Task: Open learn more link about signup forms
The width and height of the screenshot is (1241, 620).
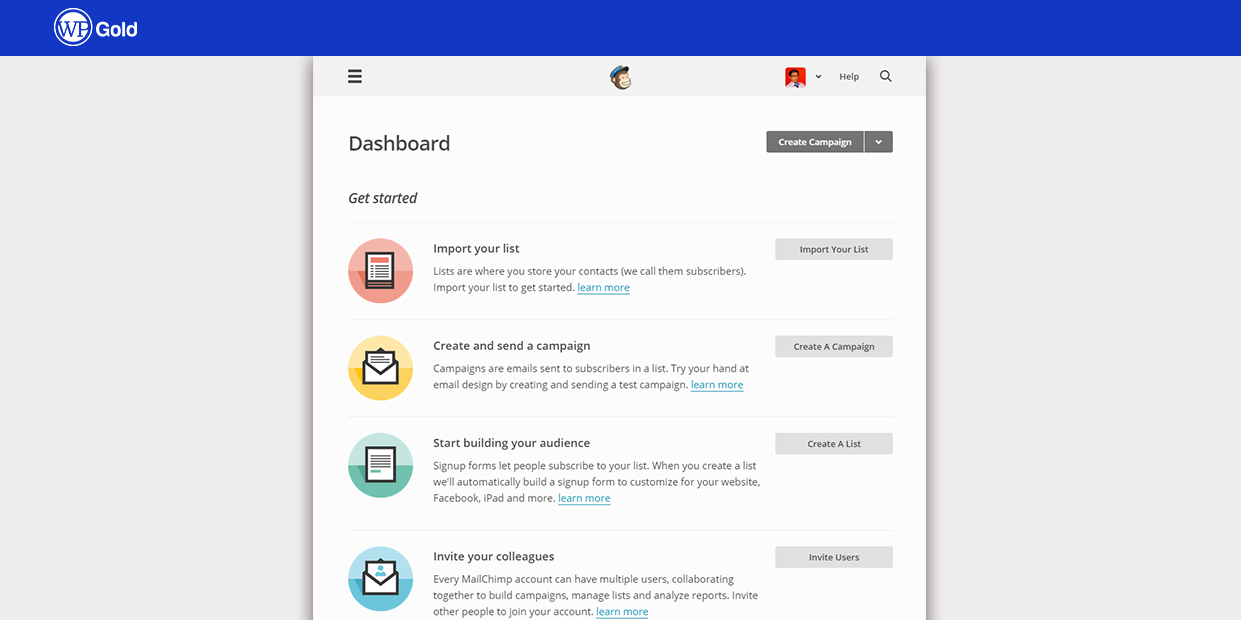Action: (584, 498)
